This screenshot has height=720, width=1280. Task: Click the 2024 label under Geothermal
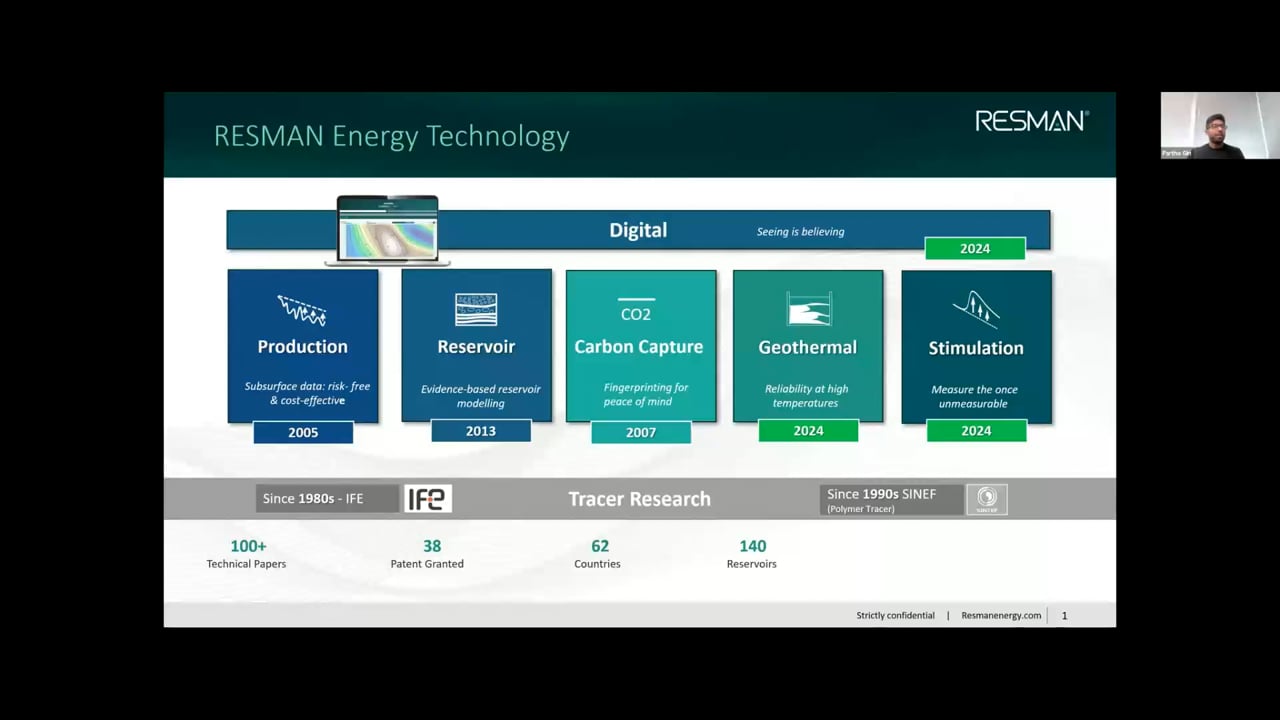tap(808, 431)
